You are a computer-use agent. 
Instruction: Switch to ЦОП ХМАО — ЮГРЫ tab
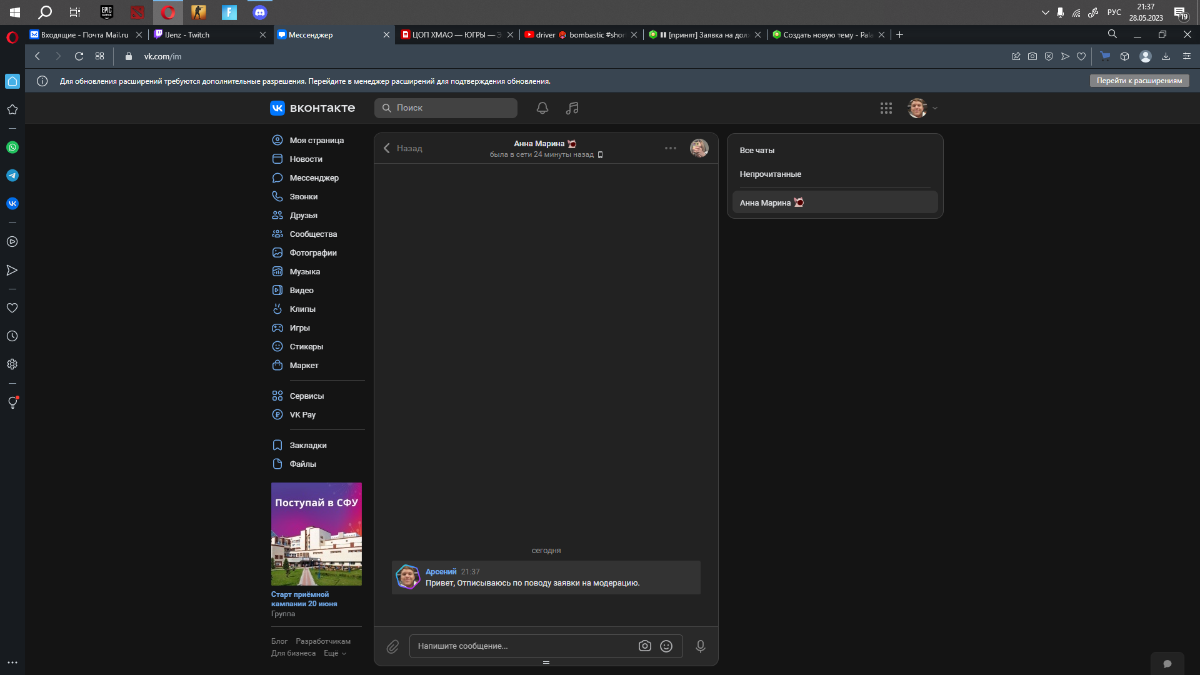coord(455,34)
